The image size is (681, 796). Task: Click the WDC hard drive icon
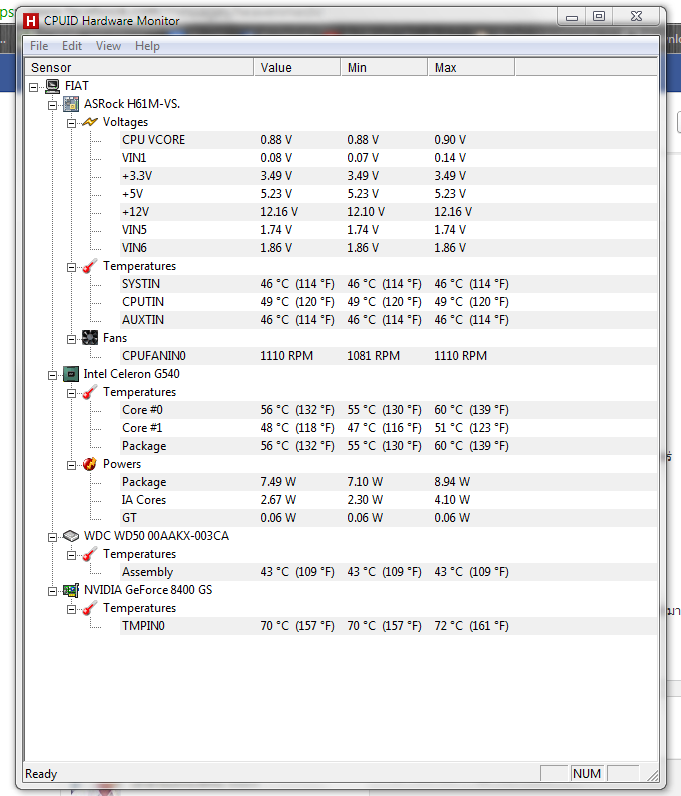pyautogui.click(x=71, y=536)
